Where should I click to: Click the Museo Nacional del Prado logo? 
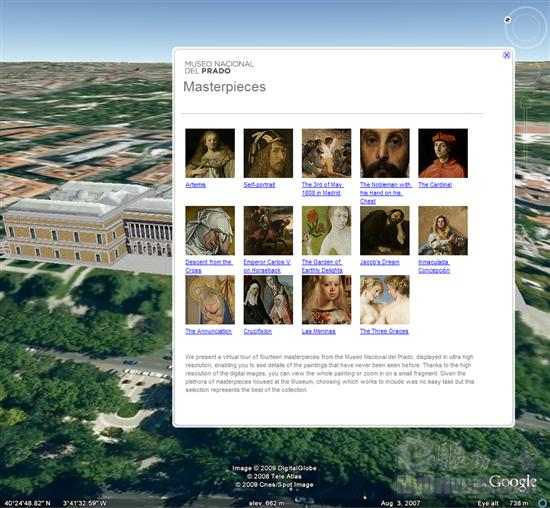(219, 67)
